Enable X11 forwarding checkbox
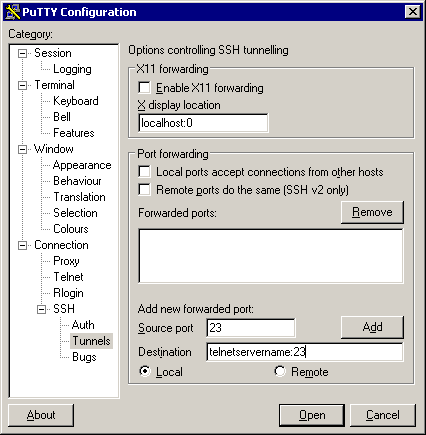 pyautogui.click(x=144, y=88)
